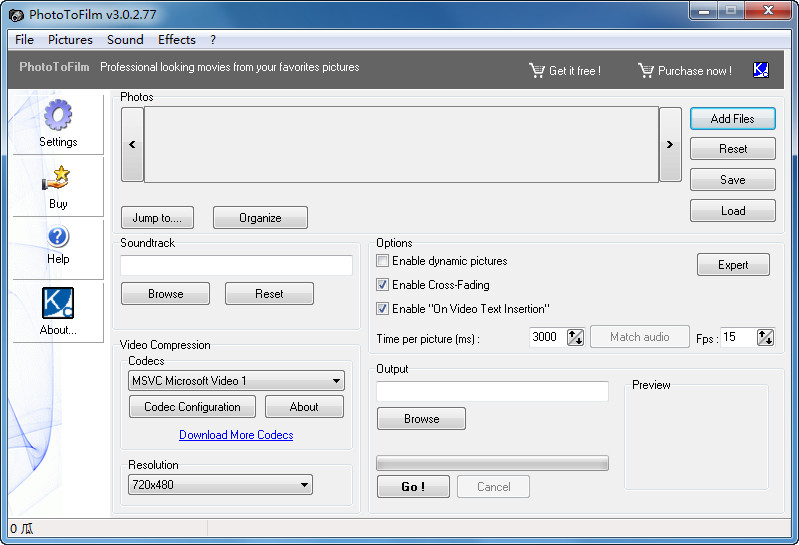Open the File menu
The width and height of the screenshot is (799, 545).
point(24,40)
